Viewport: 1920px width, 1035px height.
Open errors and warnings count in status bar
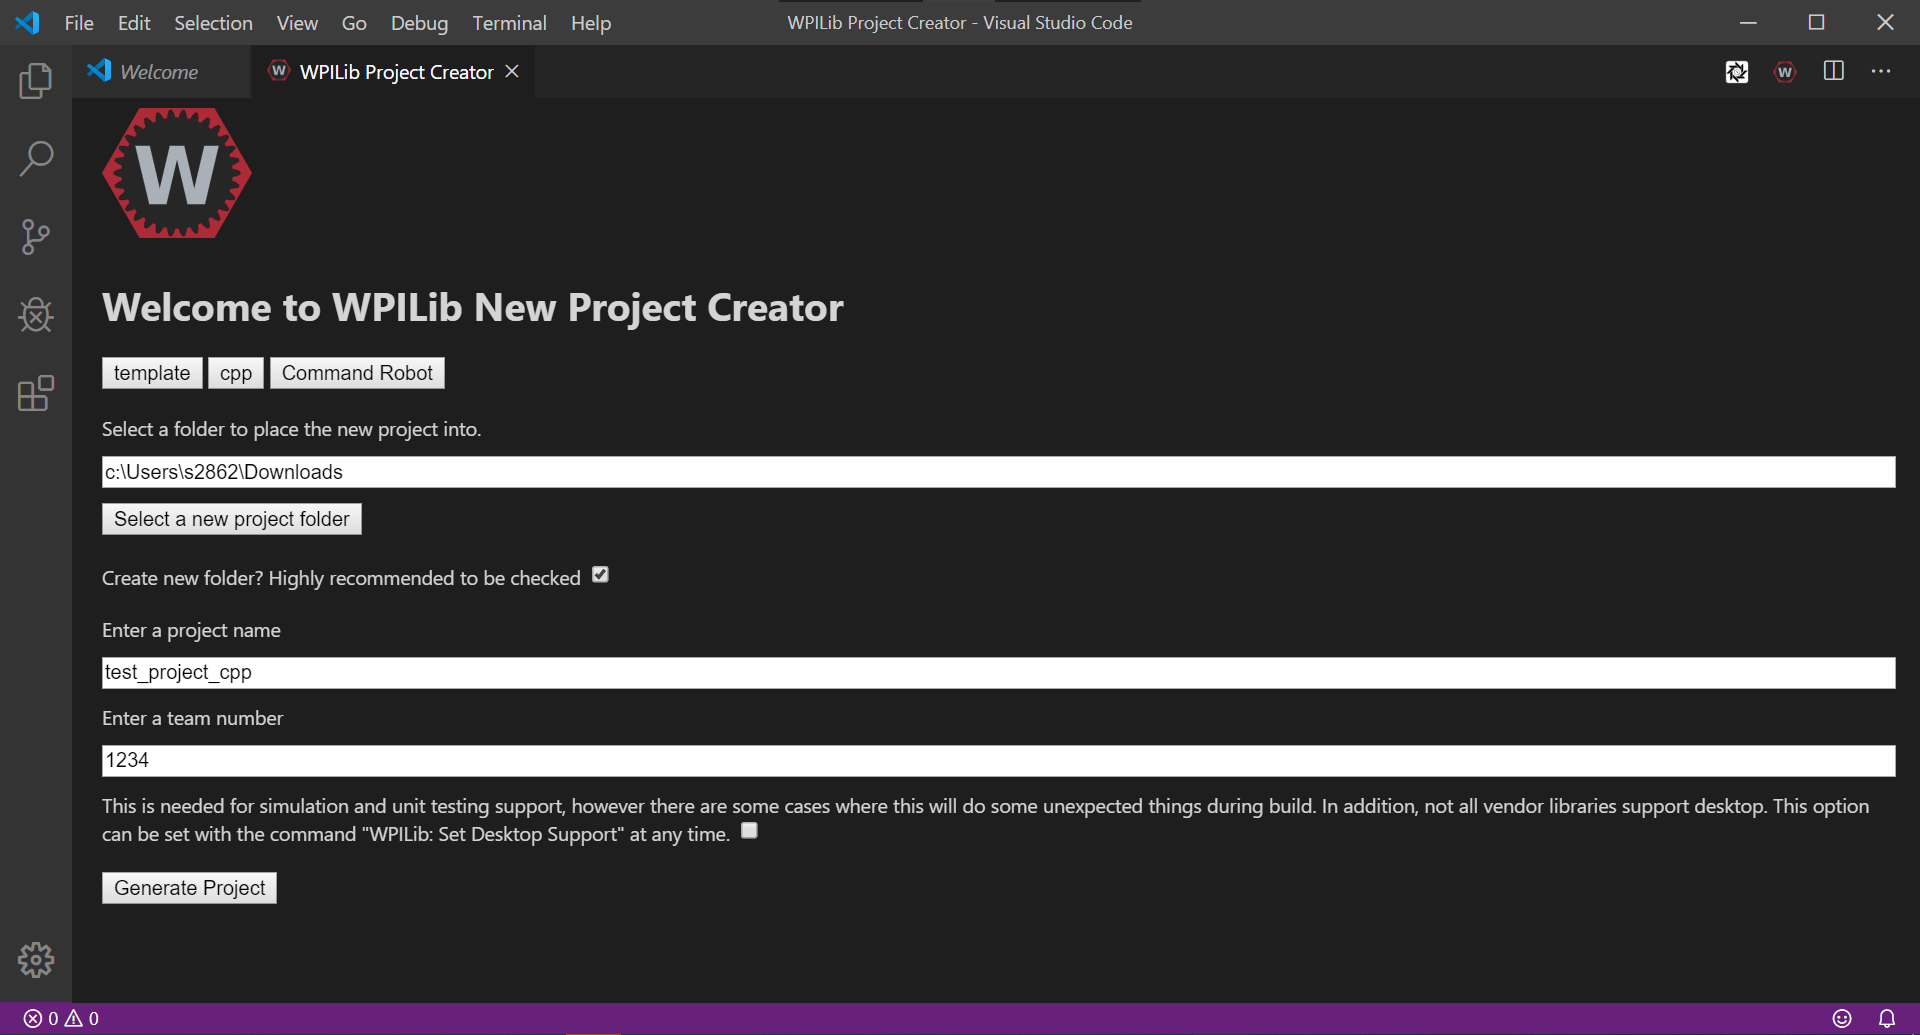(x=61, y=1018)
